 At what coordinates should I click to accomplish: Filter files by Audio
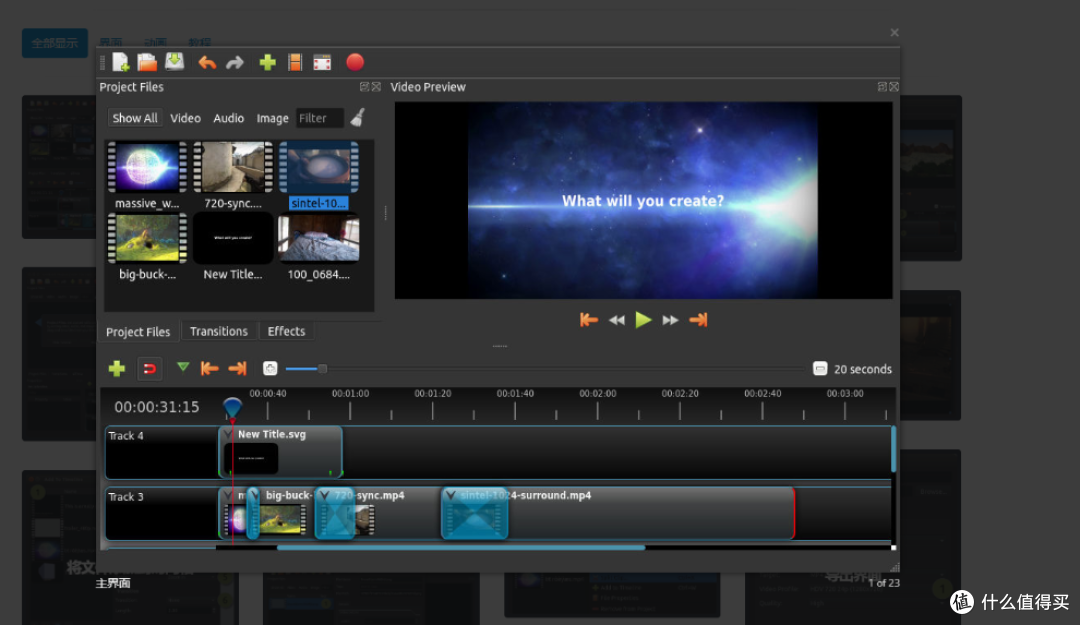[229, 119]
